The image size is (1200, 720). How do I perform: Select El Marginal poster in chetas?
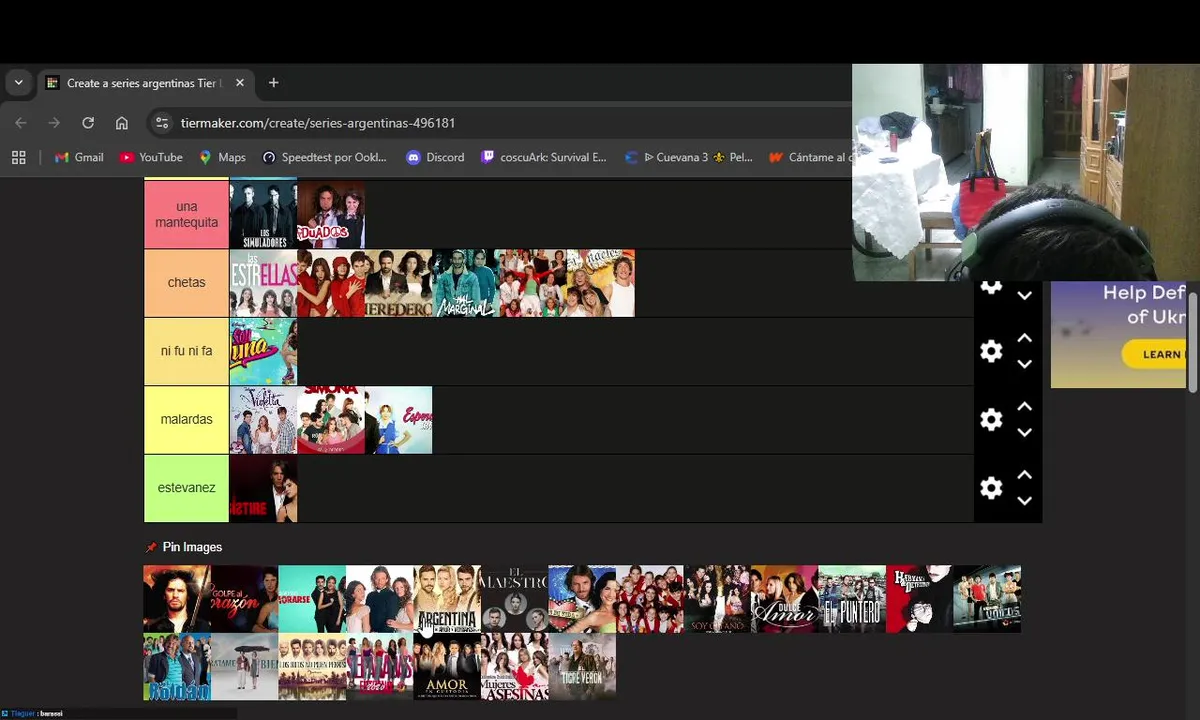click(x=465, y=283)
